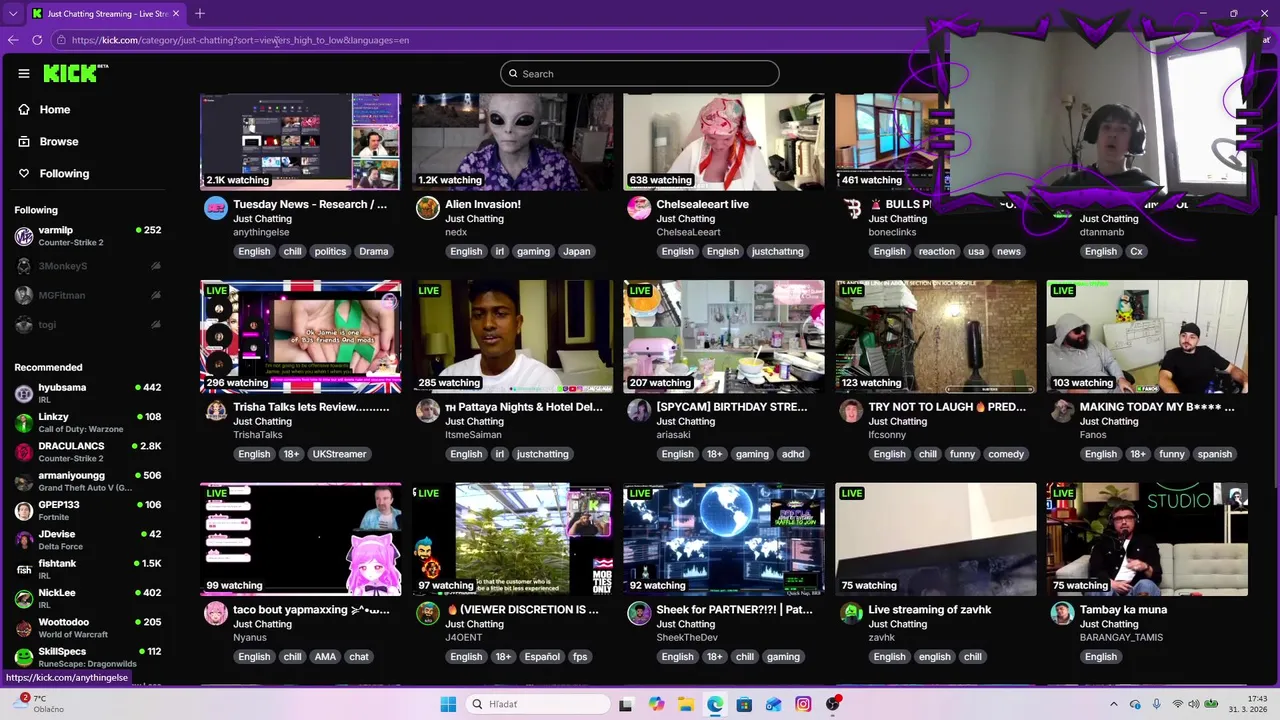
Task: Click the browser address bar URL
Action: (x=240, y=40)
